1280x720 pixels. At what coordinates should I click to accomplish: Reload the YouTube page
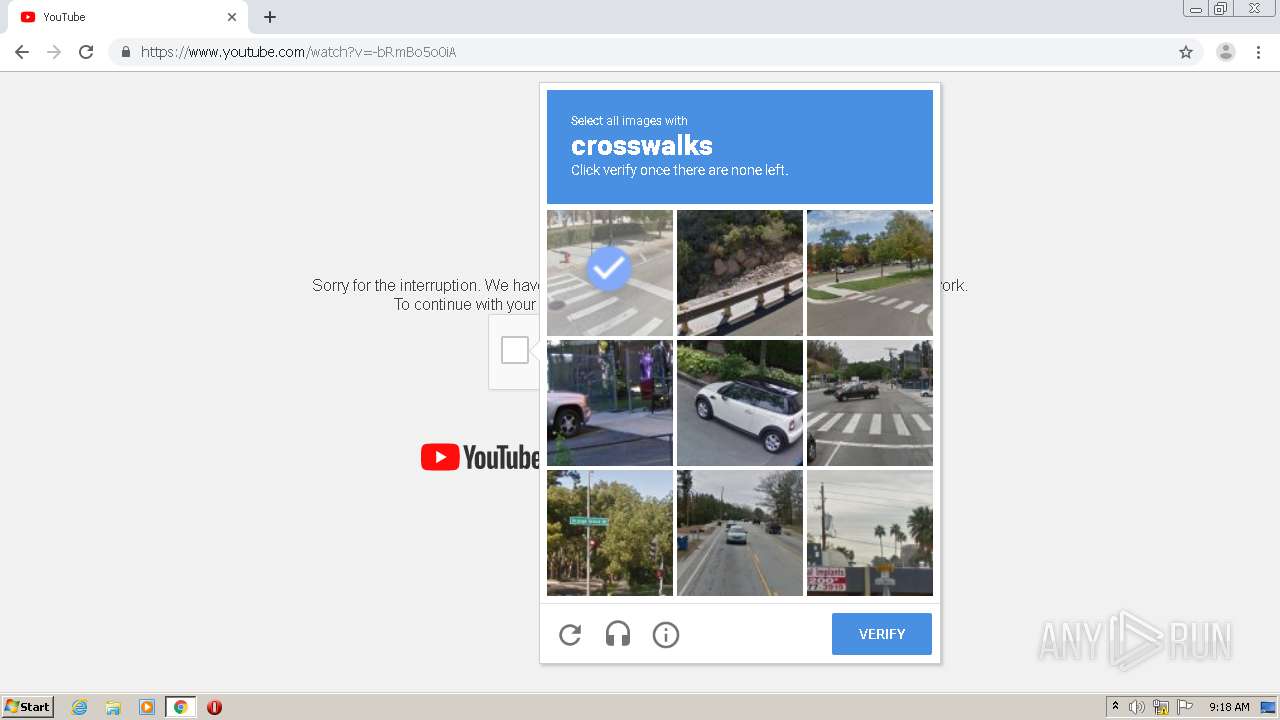86,52
